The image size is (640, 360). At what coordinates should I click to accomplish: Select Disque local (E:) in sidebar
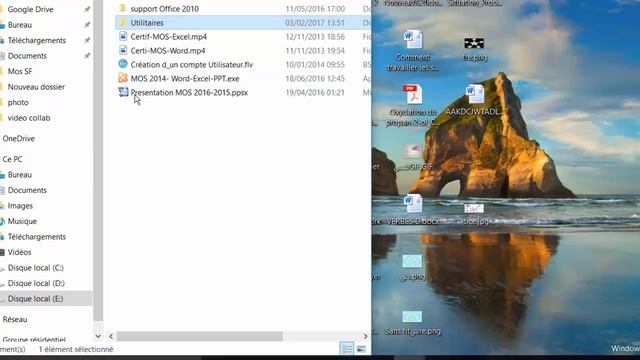point(35,298)
